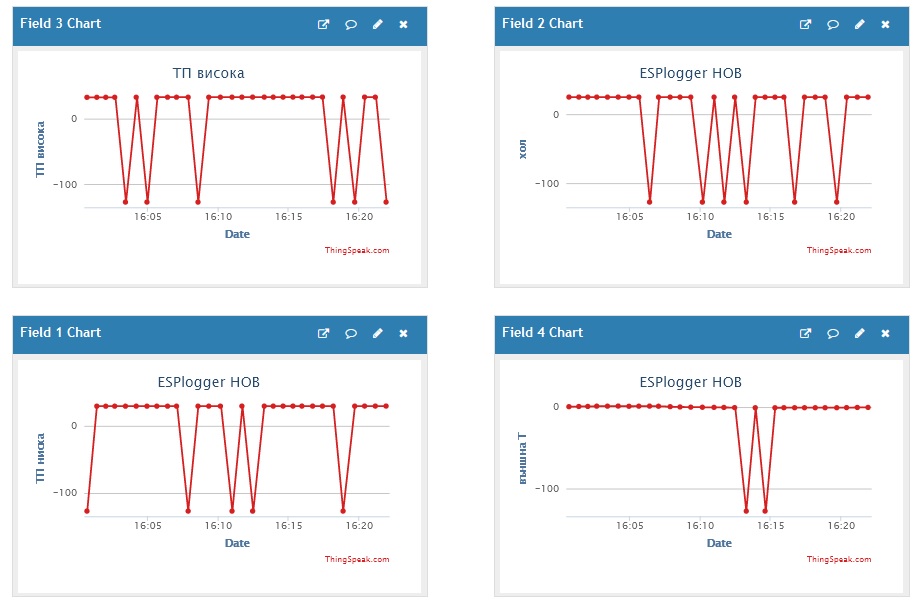The height and width of the screenshot is (606, 914).
Task: Pop out Field 1 Chart externally
Action: click(323, 334)
